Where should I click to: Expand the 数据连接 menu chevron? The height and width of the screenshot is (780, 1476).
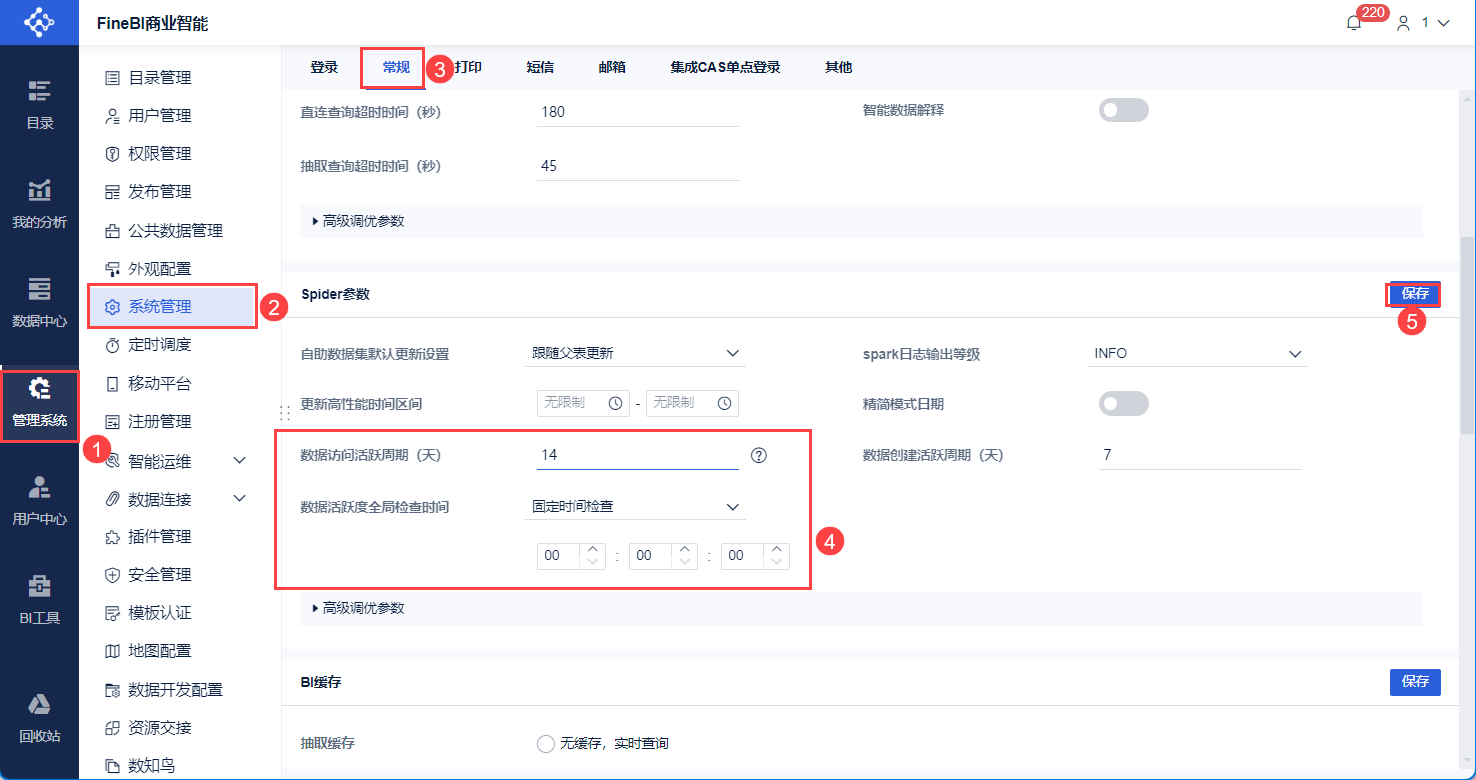pos(239,499)
